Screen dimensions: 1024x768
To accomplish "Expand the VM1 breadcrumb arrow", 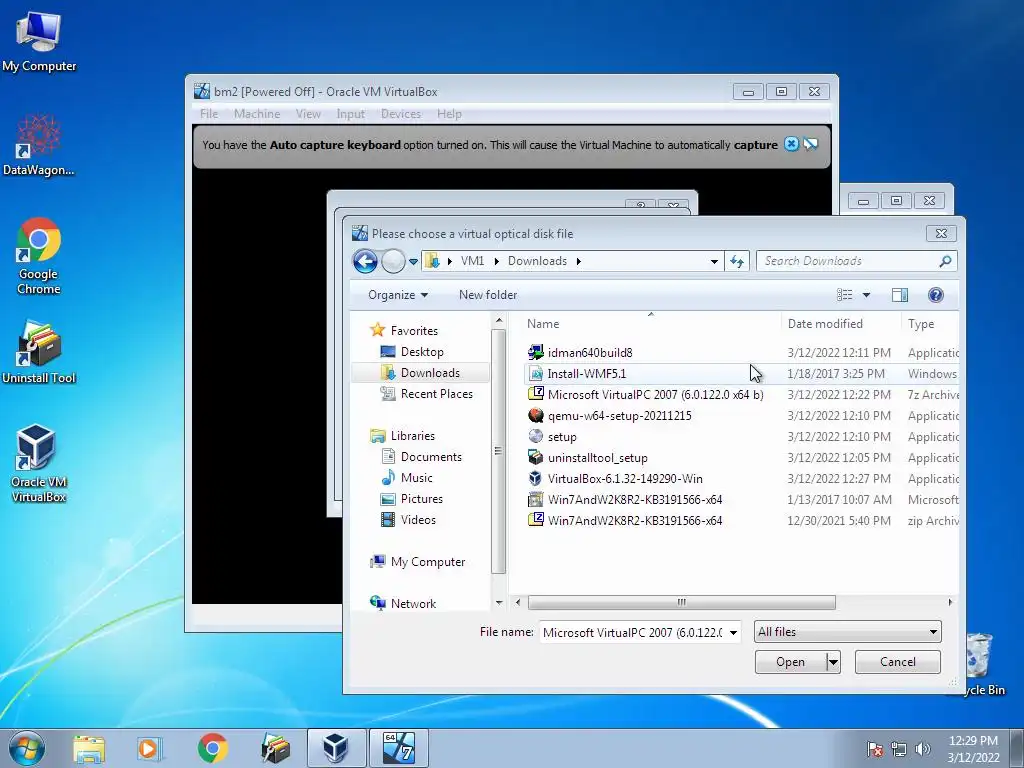I will [496, 261].
